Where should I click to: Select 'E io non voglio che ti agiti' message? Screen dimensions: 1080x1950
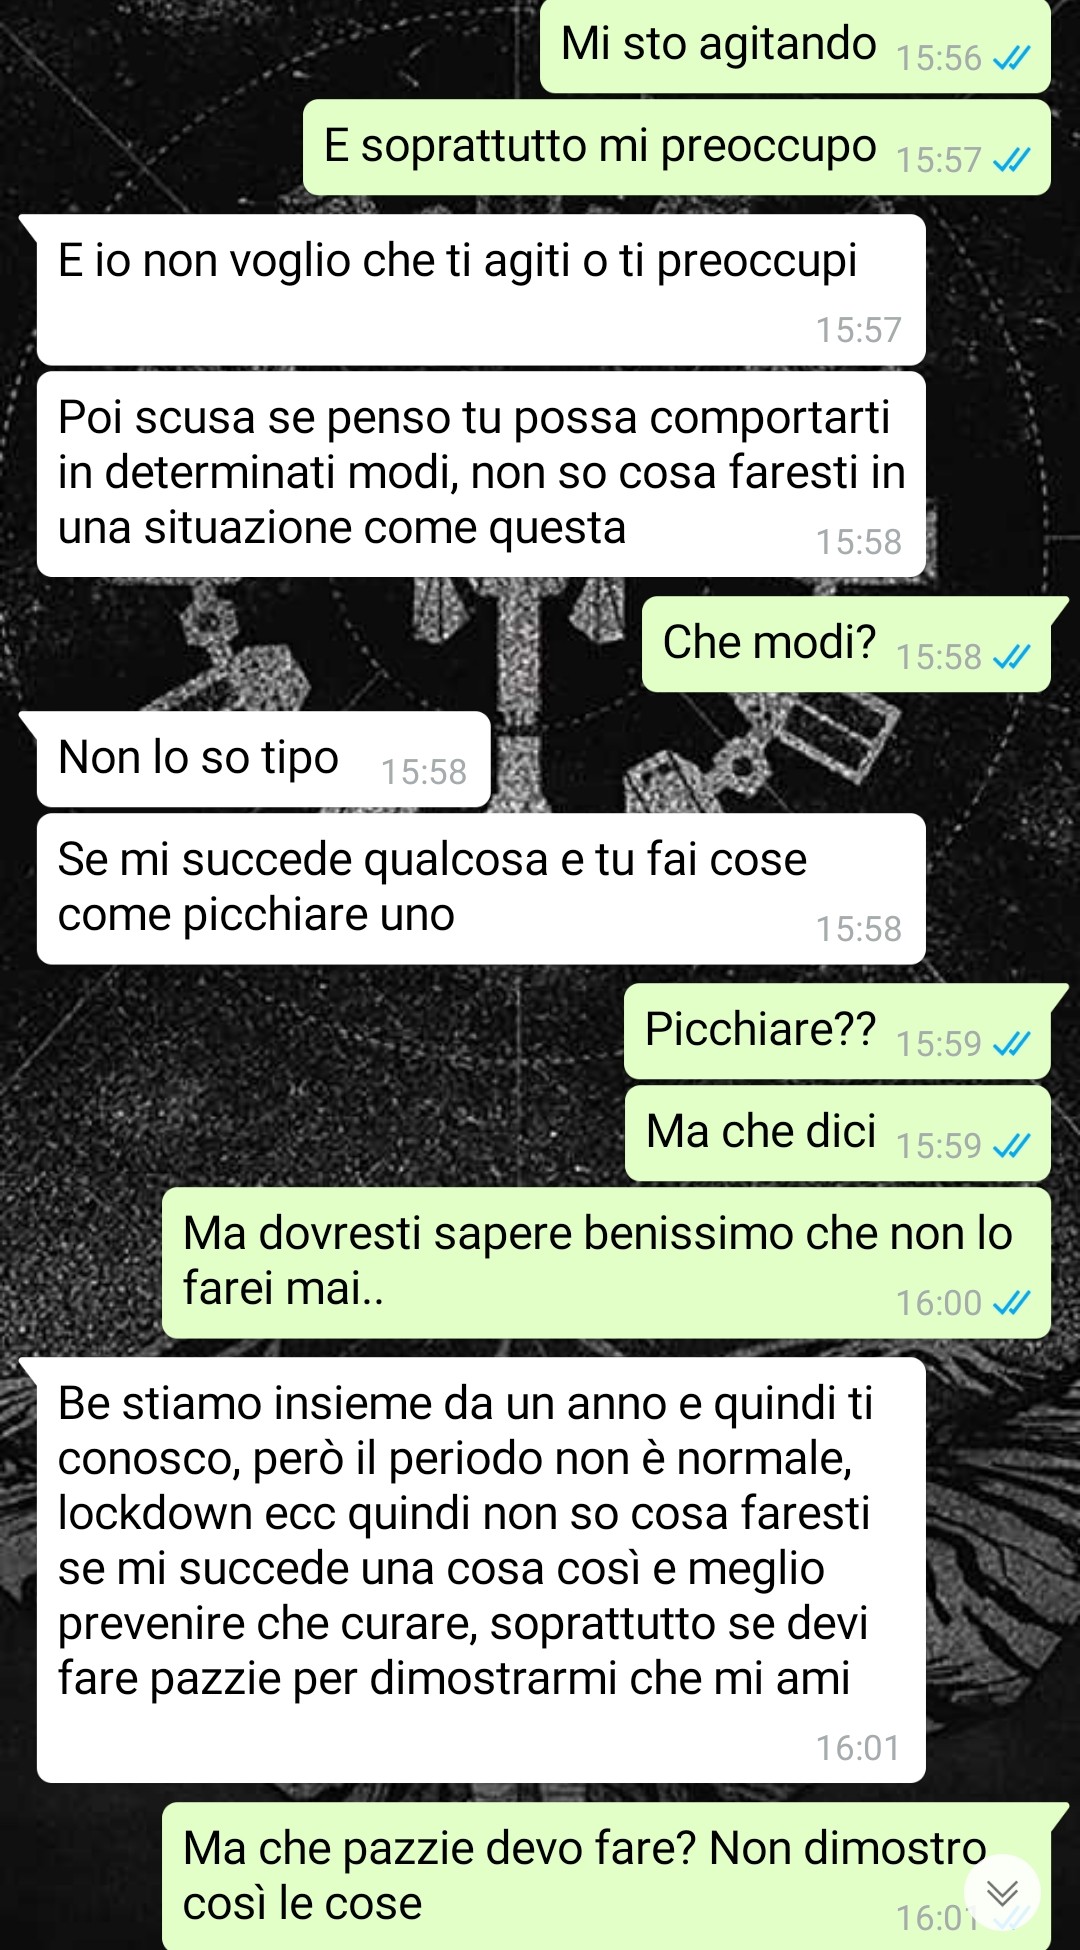tap(481, 290)
